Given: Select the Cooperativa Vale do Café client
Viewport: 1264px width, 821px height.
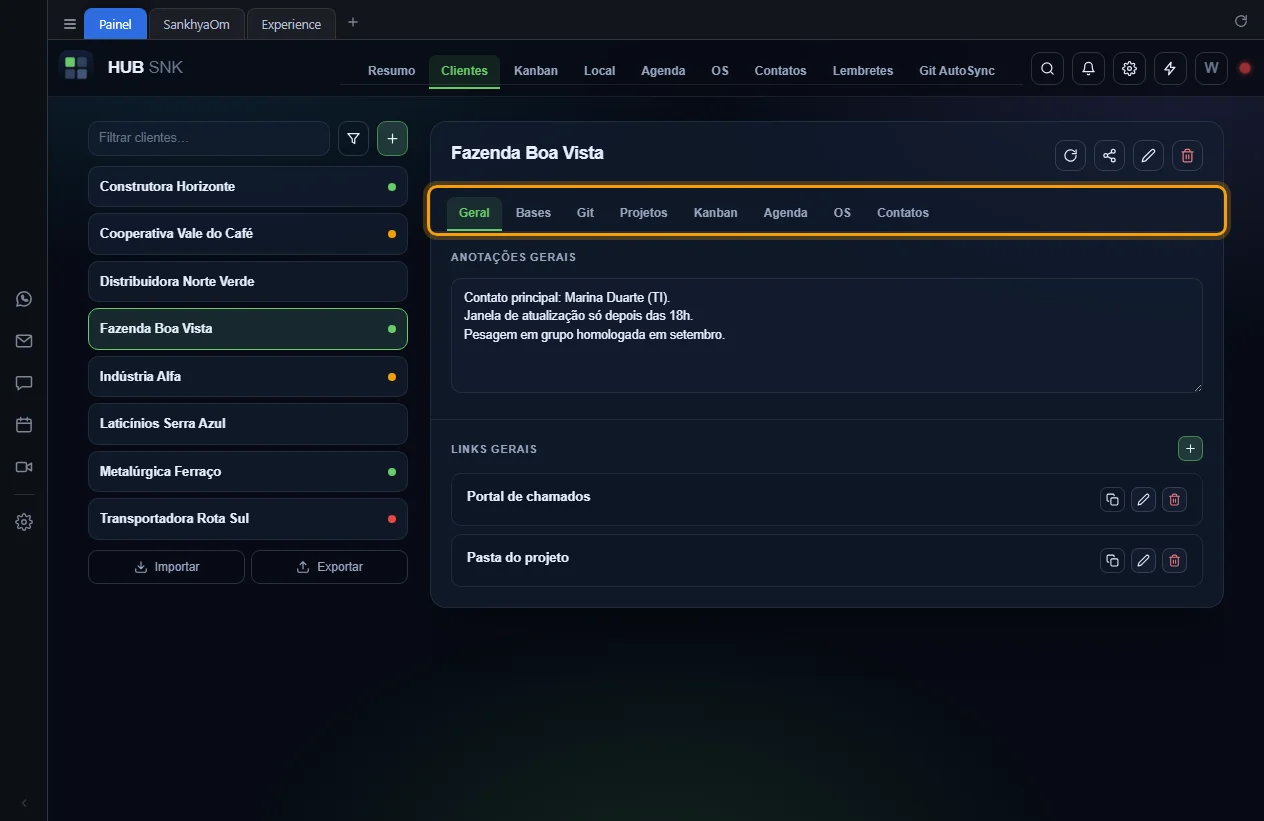Looking at the screenshot, I should pyautogui.click(x=248, y=234).
